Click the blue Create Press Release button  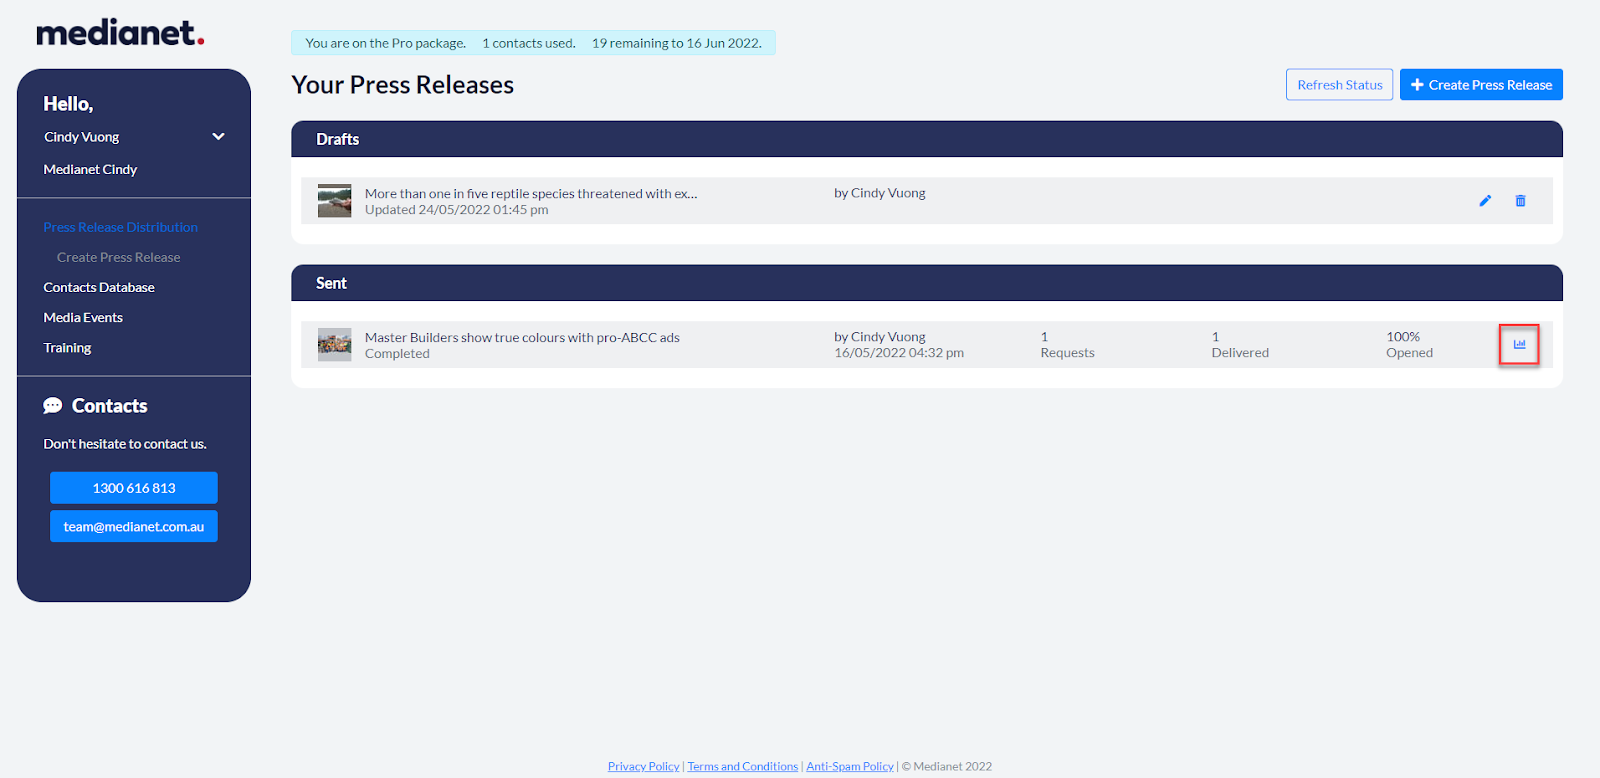point(1481,85)
